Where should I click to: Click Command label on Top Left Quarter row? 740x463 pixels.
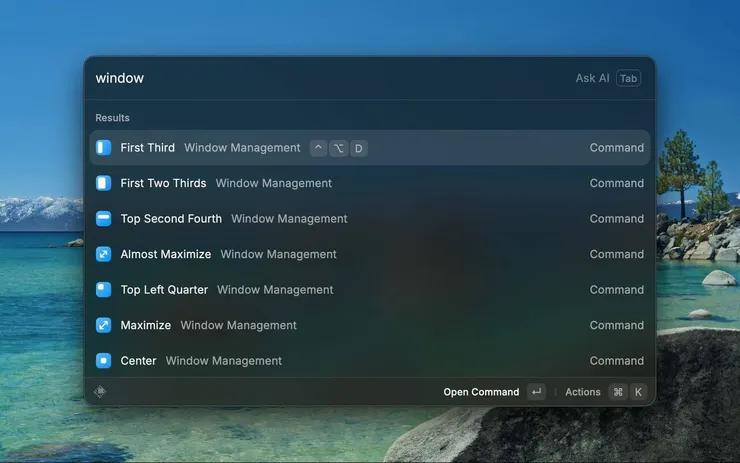(x=616, y=289)
